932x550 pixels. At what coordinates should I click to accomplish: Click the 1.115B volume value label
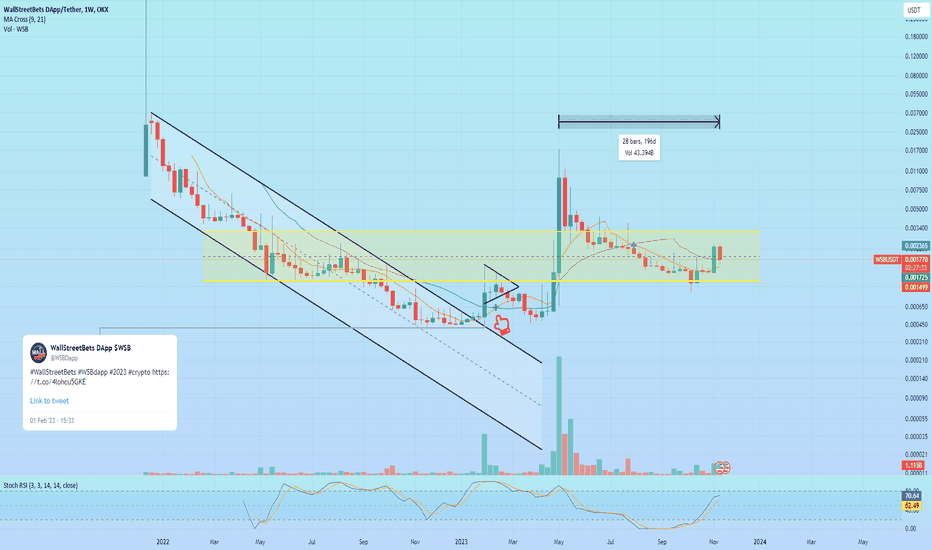tap(912, 465)
